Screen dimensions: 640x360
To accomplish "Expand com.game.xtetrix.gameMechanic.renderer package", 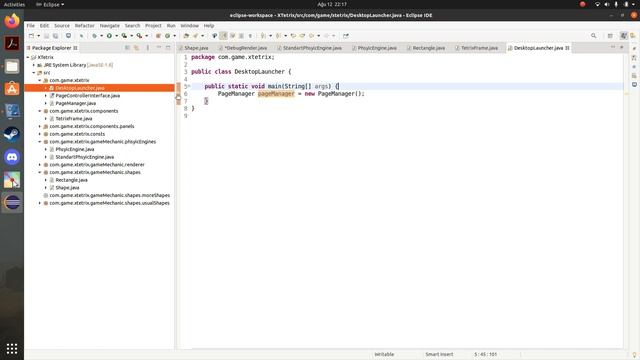I will pos(40,164).
